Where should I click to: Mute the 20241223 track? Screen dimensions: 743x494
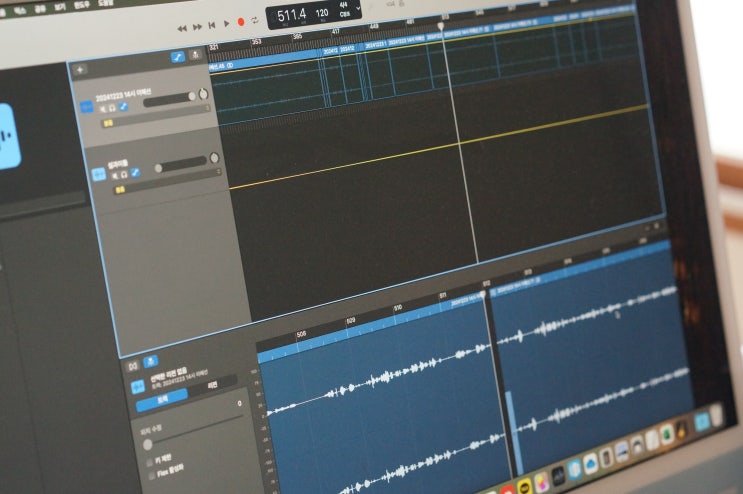pos(102,109)
